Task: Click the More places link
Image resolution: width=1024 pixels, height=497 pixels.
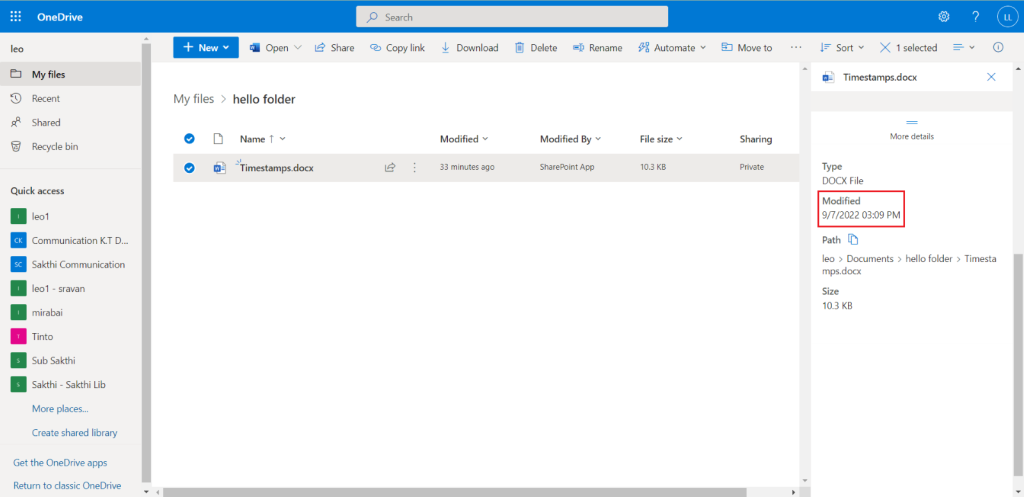Action: click(60, 409)
